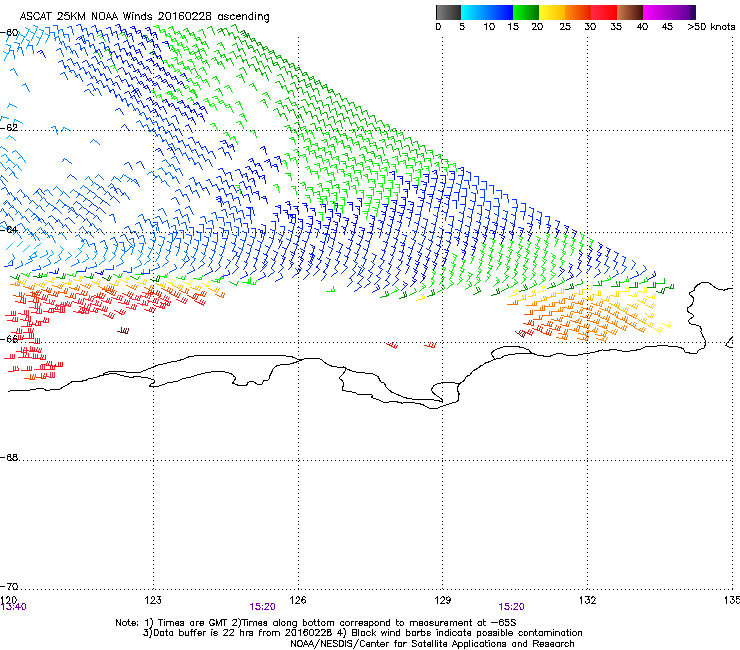Click the '25' legend scale label
Screen dimensions: 740x650
pos(565,27)
